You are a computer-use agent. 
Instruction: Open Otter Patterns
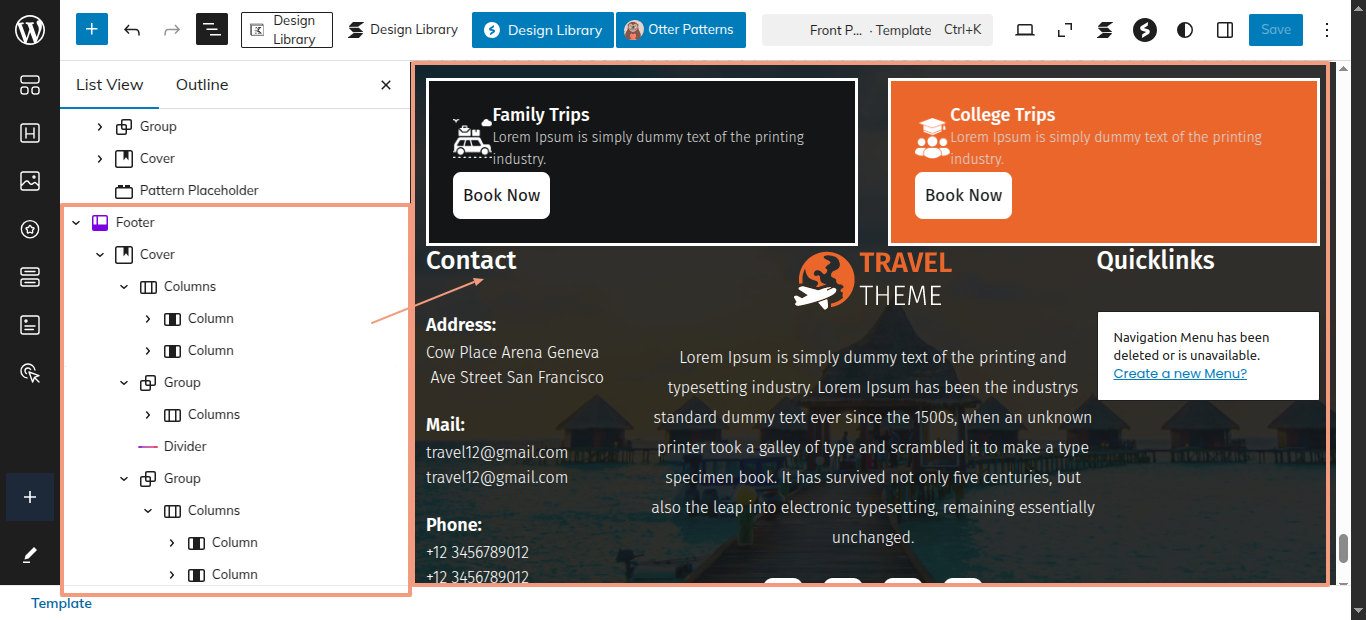(x=681, y=30)
